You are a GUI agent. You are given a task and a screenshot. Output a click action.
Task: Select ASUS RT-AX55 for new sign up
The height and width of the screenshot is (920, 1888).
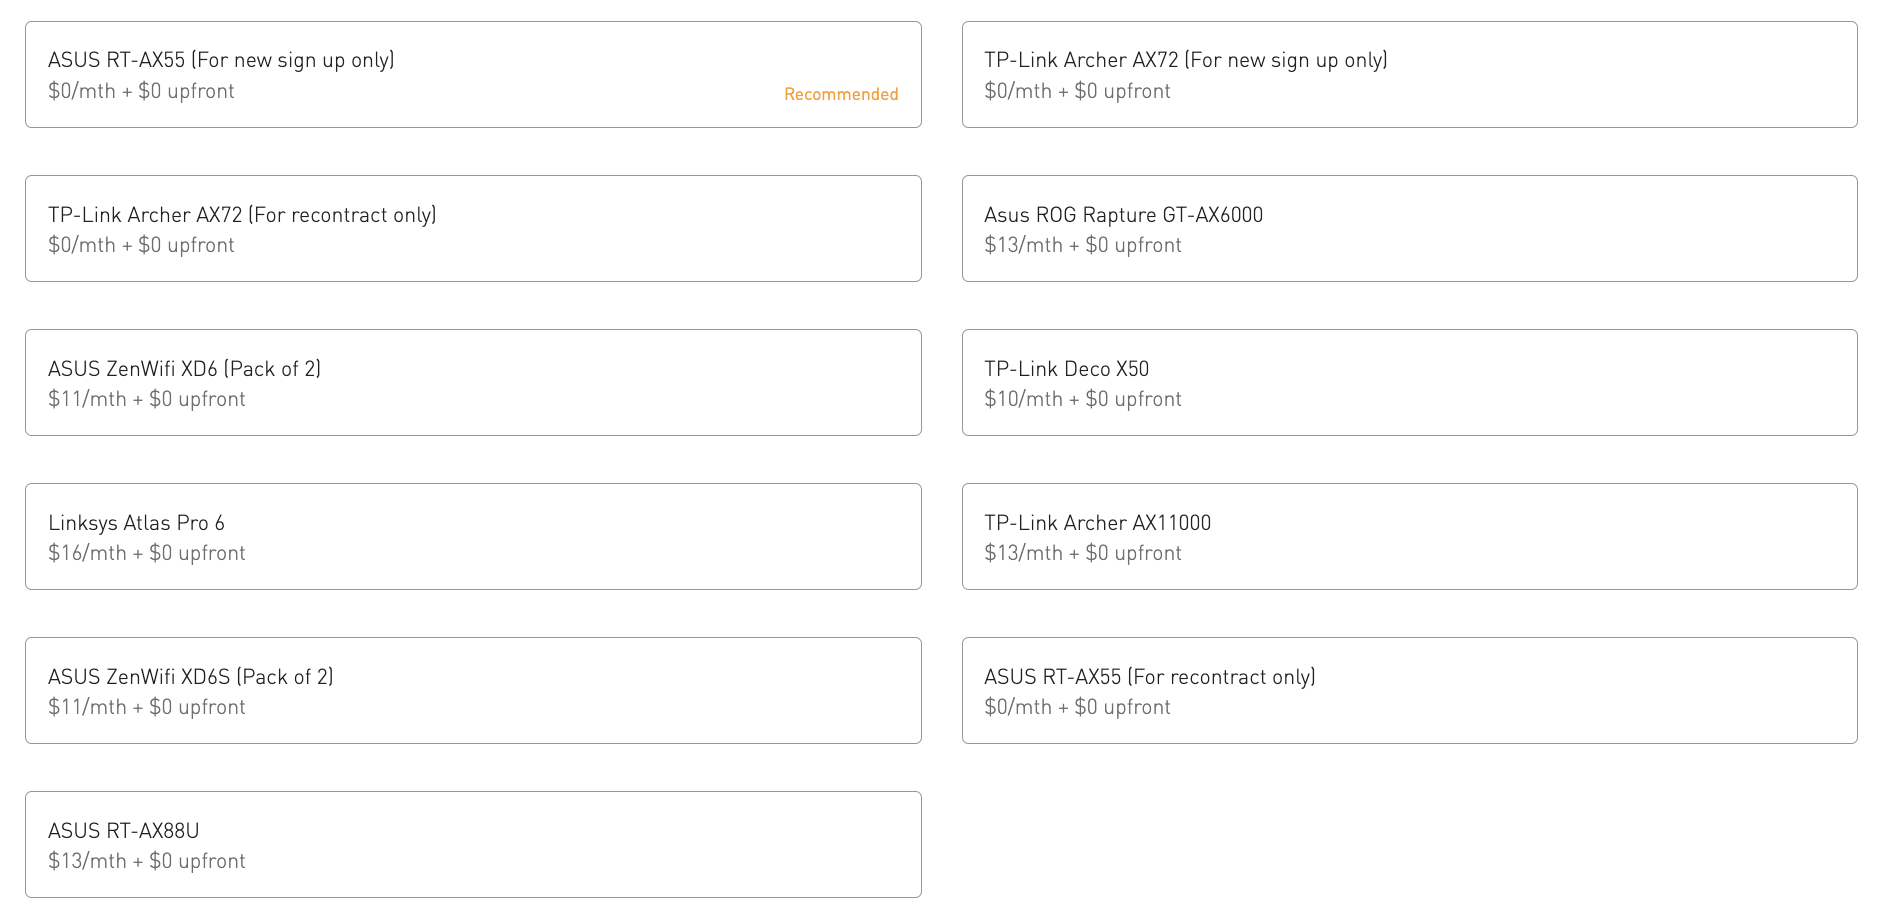tap(473, 75)
